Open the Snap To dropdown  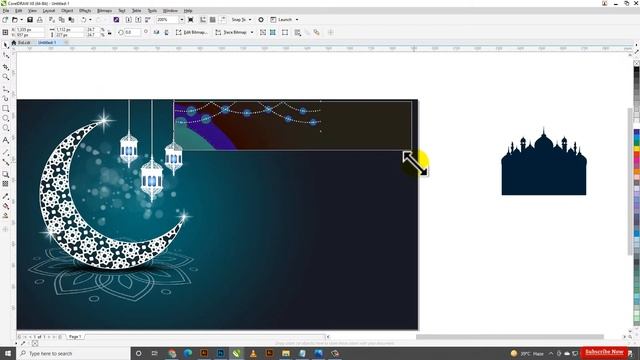(241, 20)
